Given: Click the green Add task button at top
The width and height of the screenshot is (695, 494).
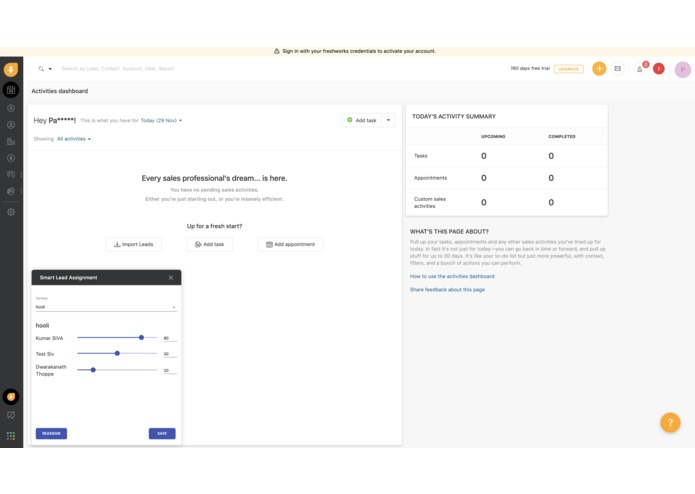Looking at the screenshot, I should [362, 120].
